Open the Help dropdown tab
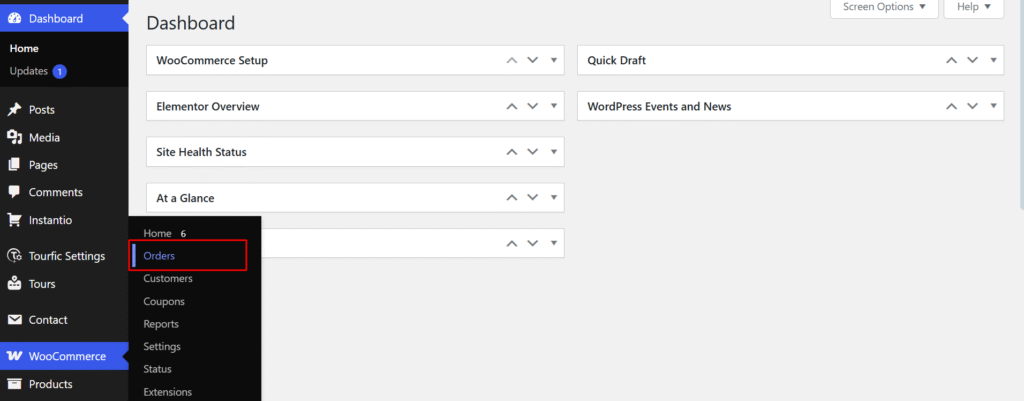The image size is (1024, 401). coord(974,7)
